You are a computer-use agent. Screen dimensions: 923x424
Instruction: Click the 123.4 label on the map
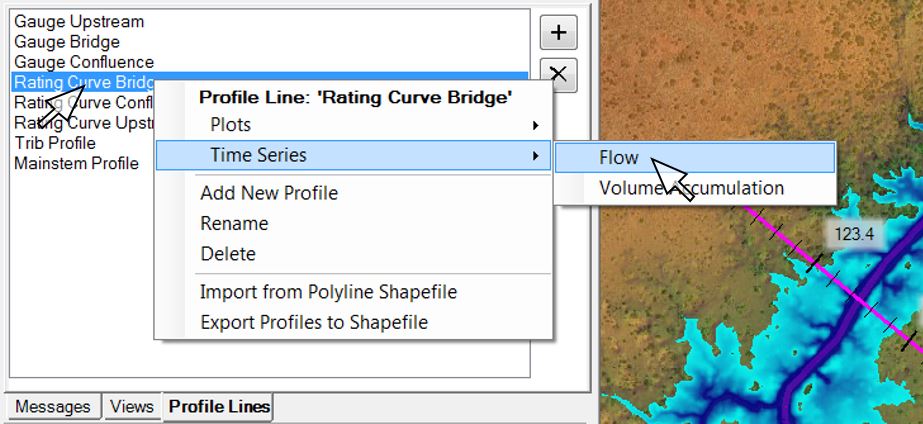854,234
